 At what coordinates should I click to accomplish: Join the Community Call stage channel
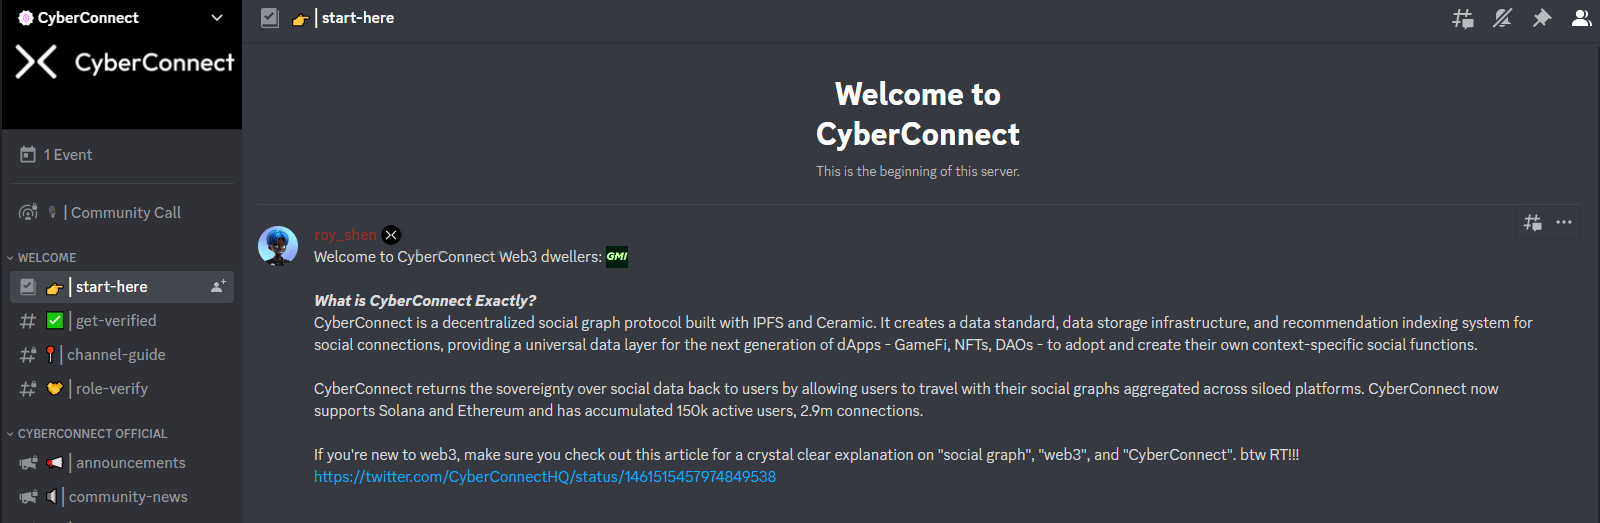point(121,213)
